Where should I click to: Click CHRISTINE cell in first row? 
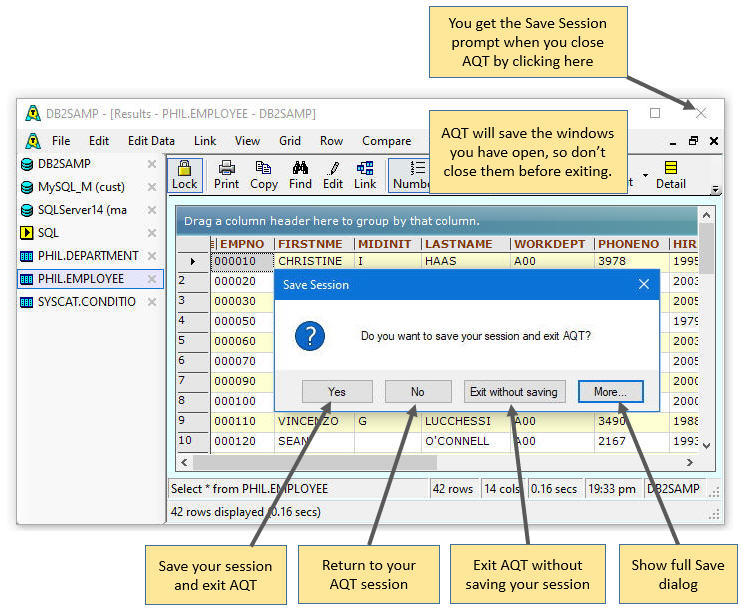point(314,261)
